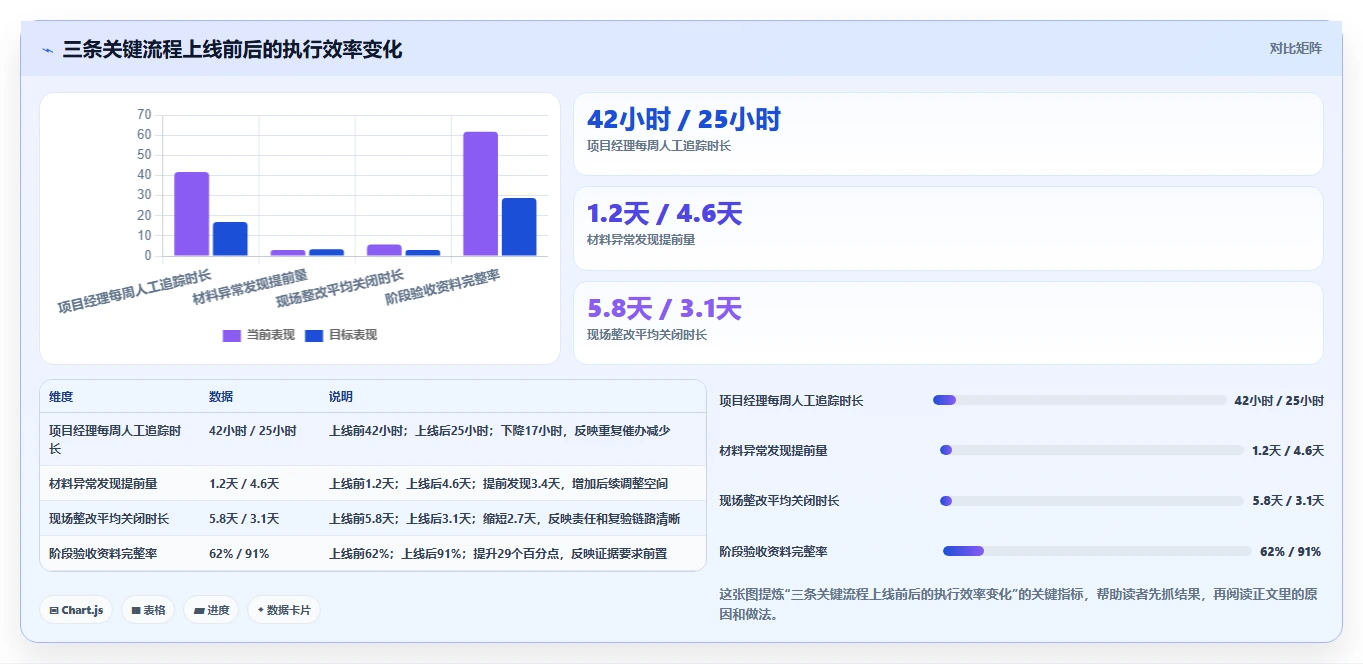
Task: Toggle the 目标表现 legend entry in the chart
Action: click(x=340, y=335)
